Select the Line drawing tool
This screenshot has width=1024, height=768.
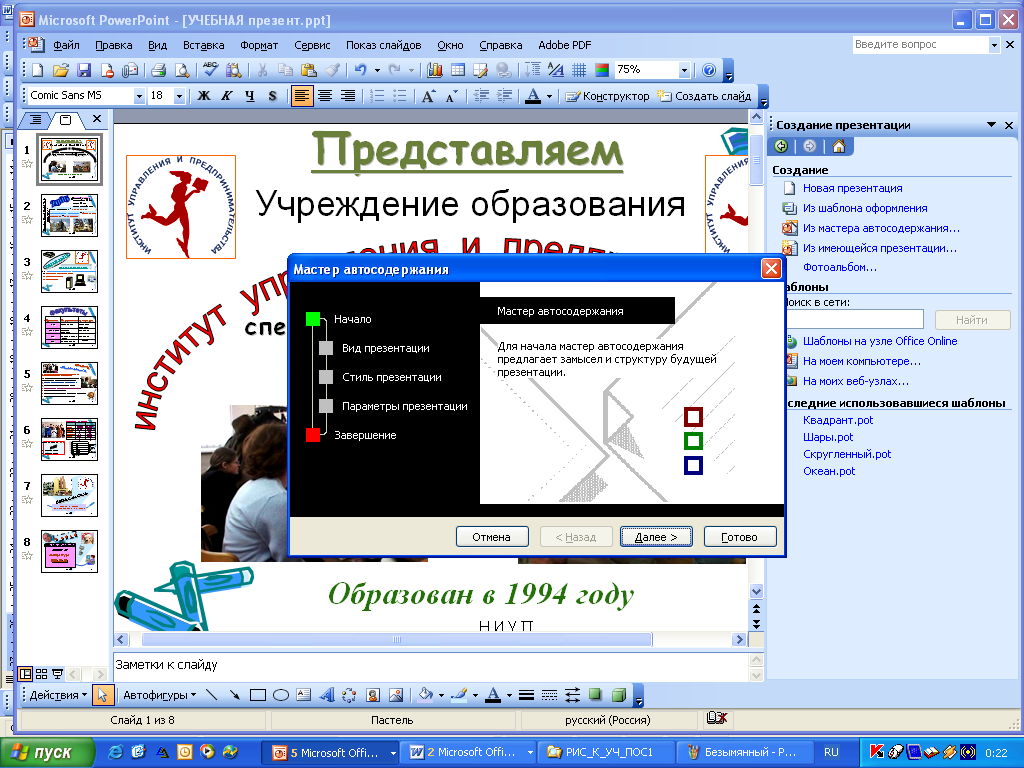pyautogui.click(x=212, y=695)
